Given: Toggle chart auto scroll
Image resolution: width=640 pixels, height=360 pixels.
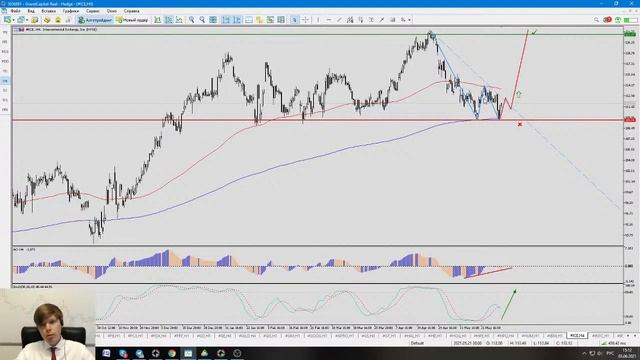Looking at the screenshot, I should point(226,20).
